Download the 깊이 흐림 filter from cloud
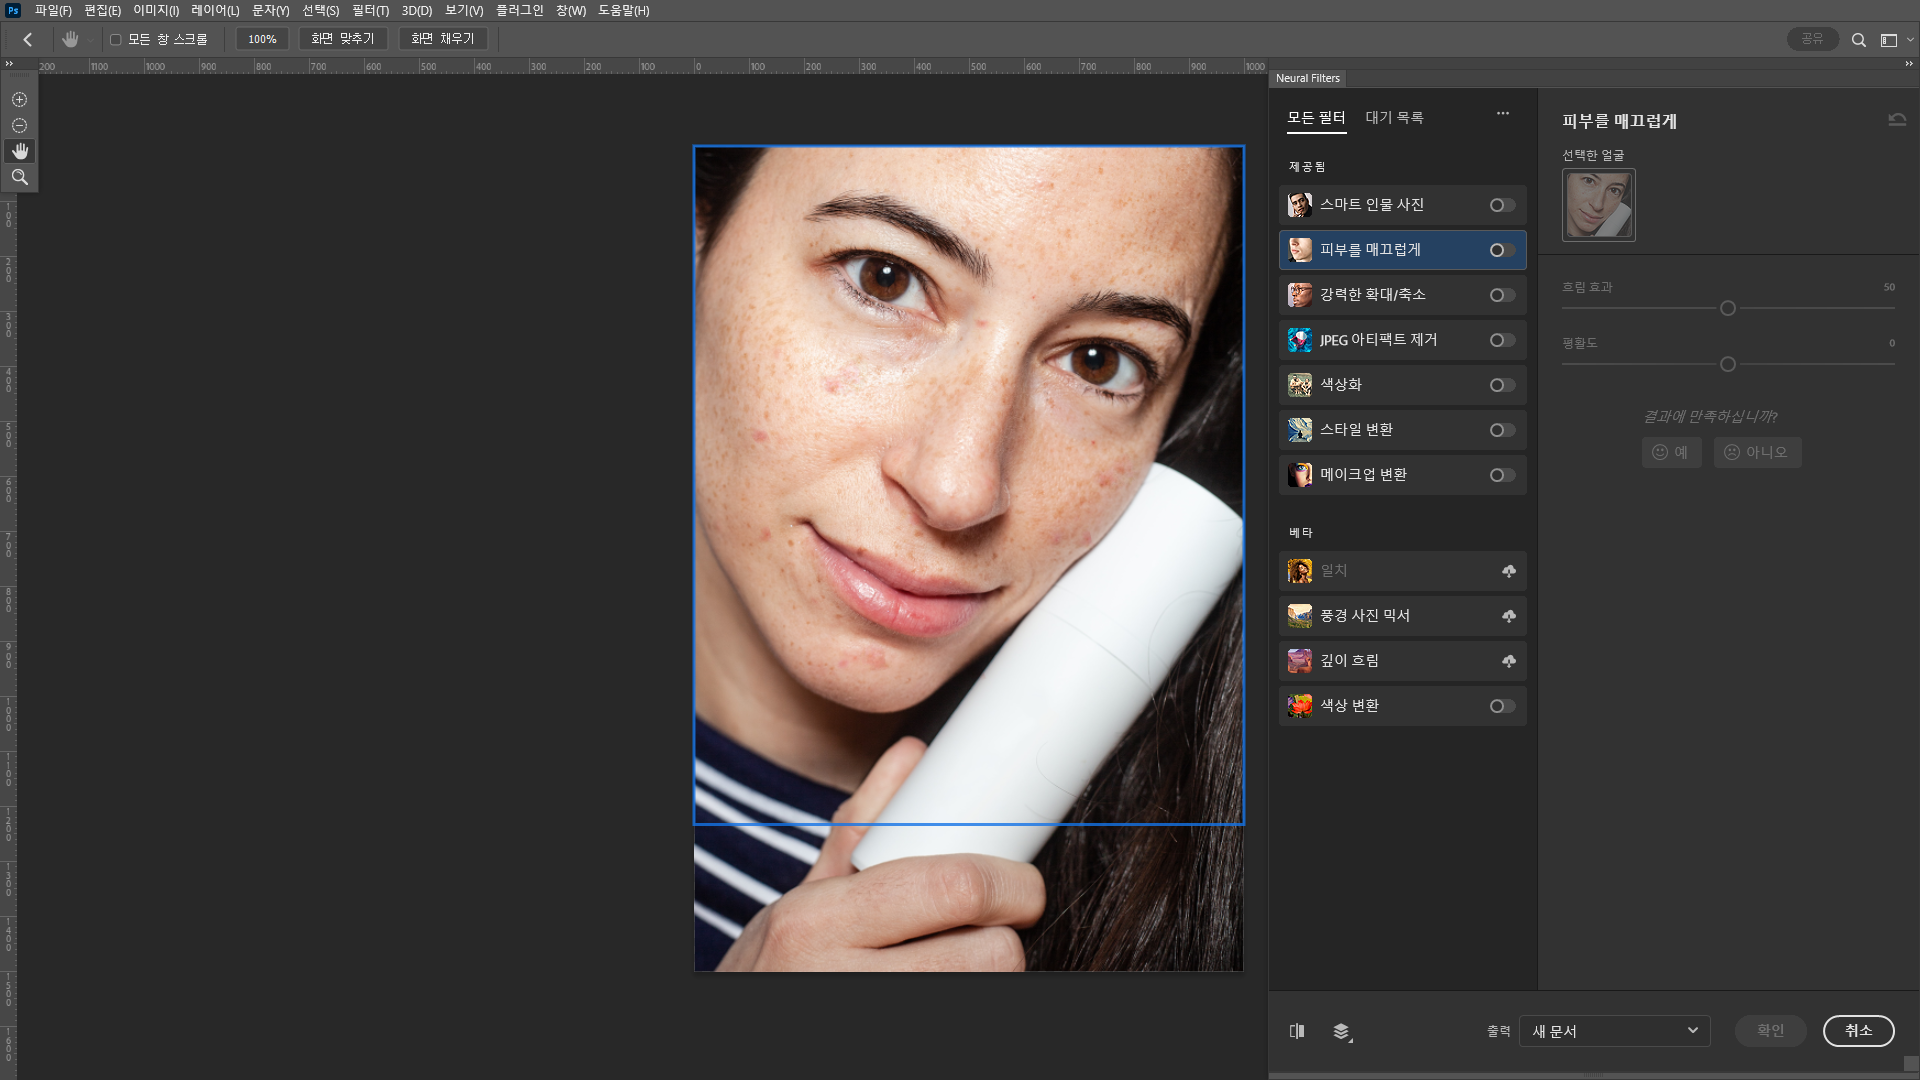Viewport: 1920px width, 1080px height. pyautogui.click(x=1508, y=661)
